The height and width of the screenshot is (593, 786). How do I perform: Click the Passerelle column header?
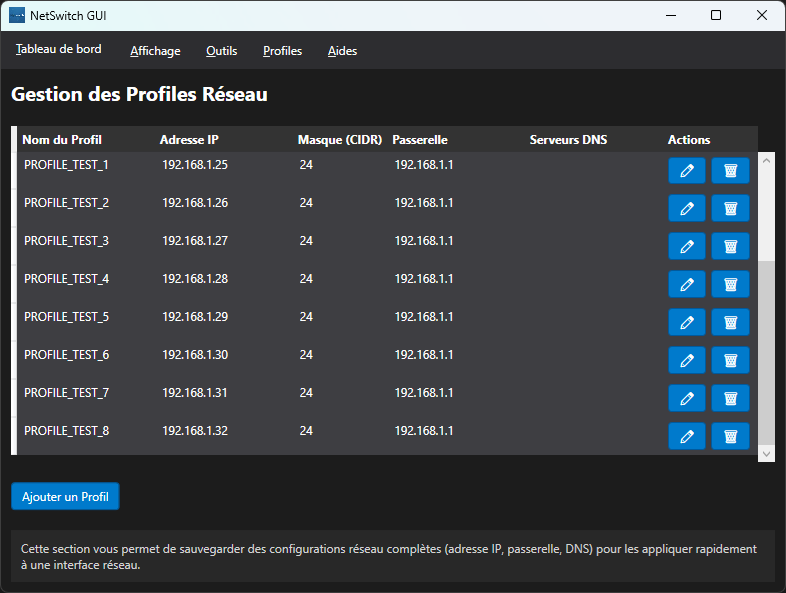point(420,140)
